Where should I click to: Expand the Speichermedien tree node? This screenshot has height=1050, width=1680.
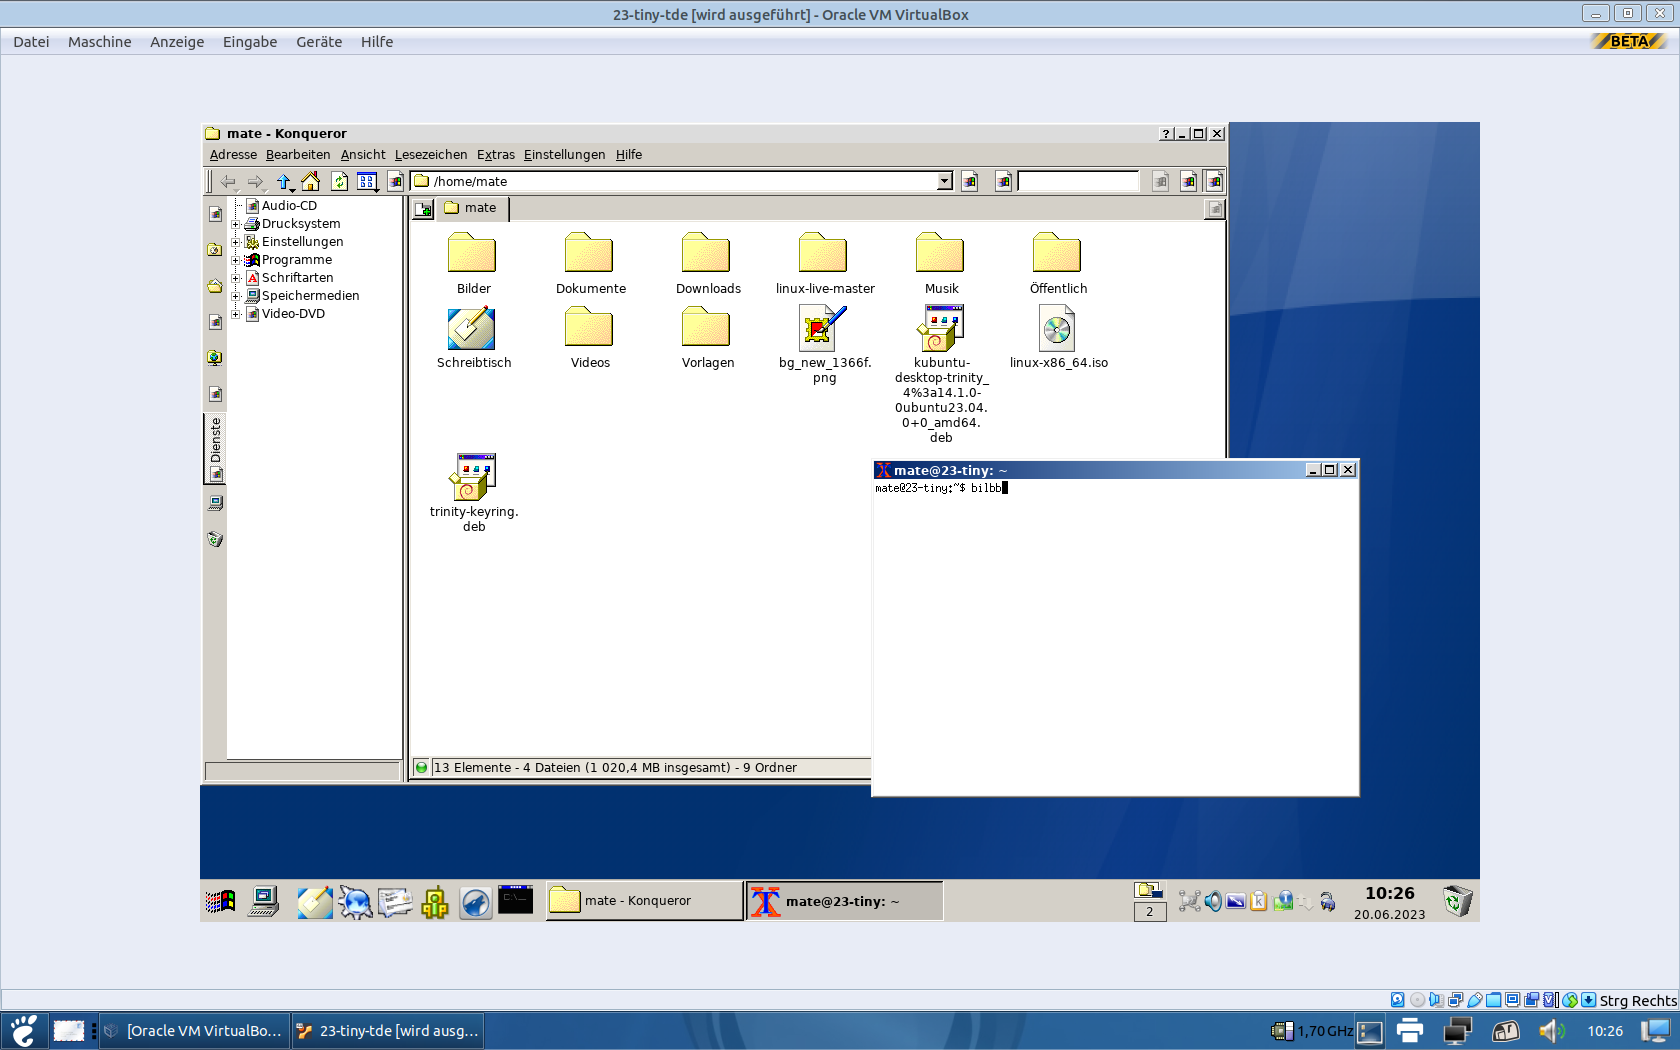236,296
